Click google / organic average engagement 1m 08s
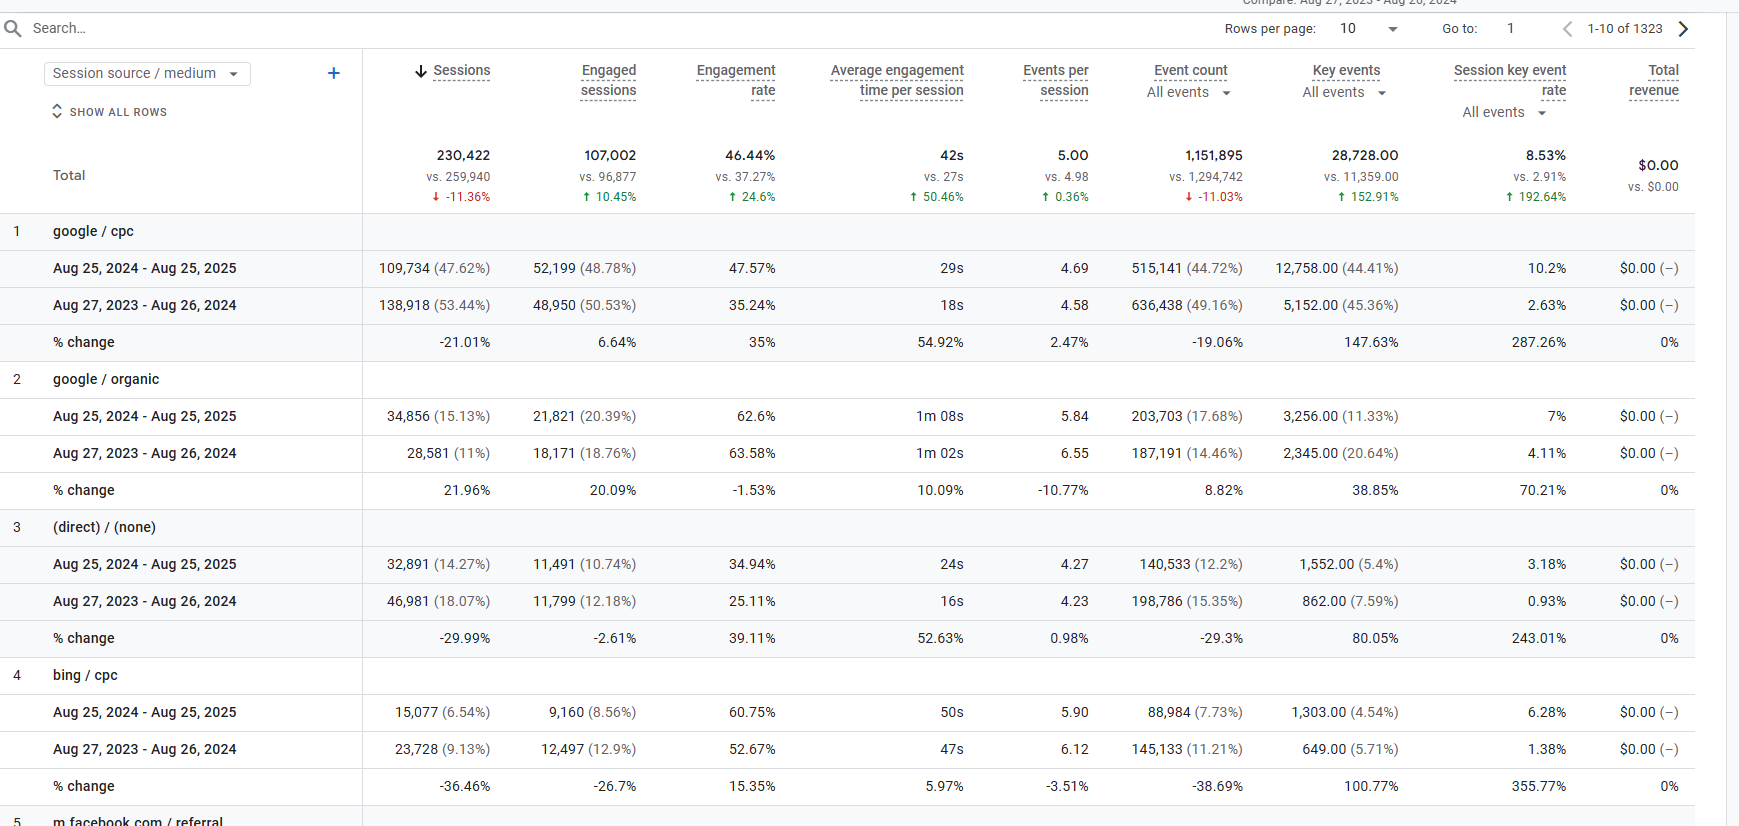 point(939,417)
